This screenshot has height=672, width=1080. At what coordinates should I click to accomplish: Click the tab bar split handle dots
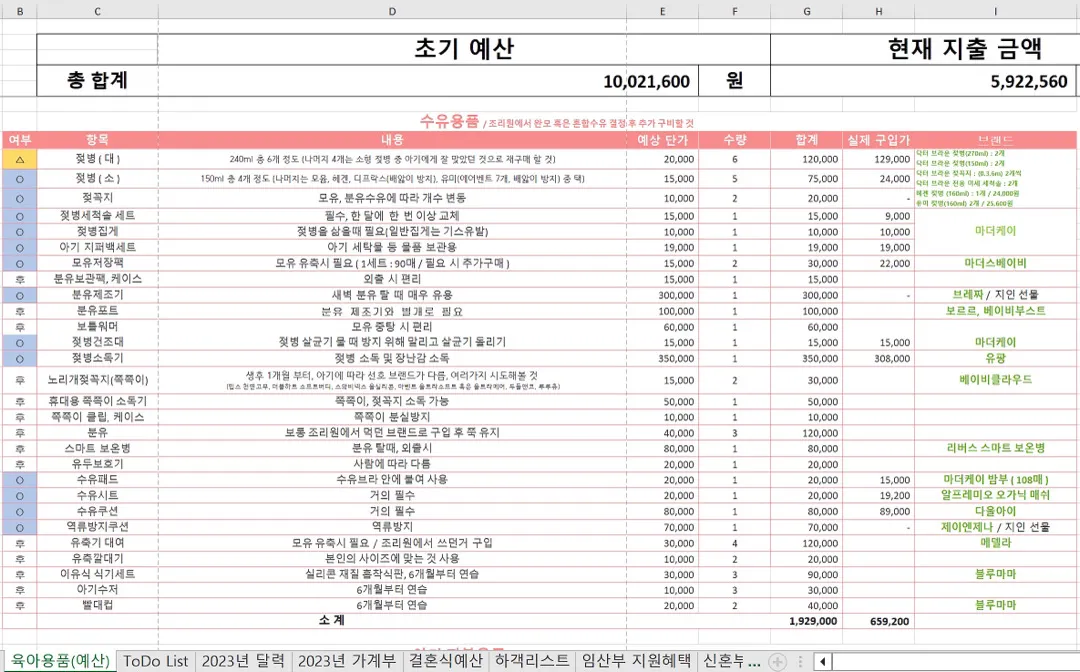tap(800, 662)
